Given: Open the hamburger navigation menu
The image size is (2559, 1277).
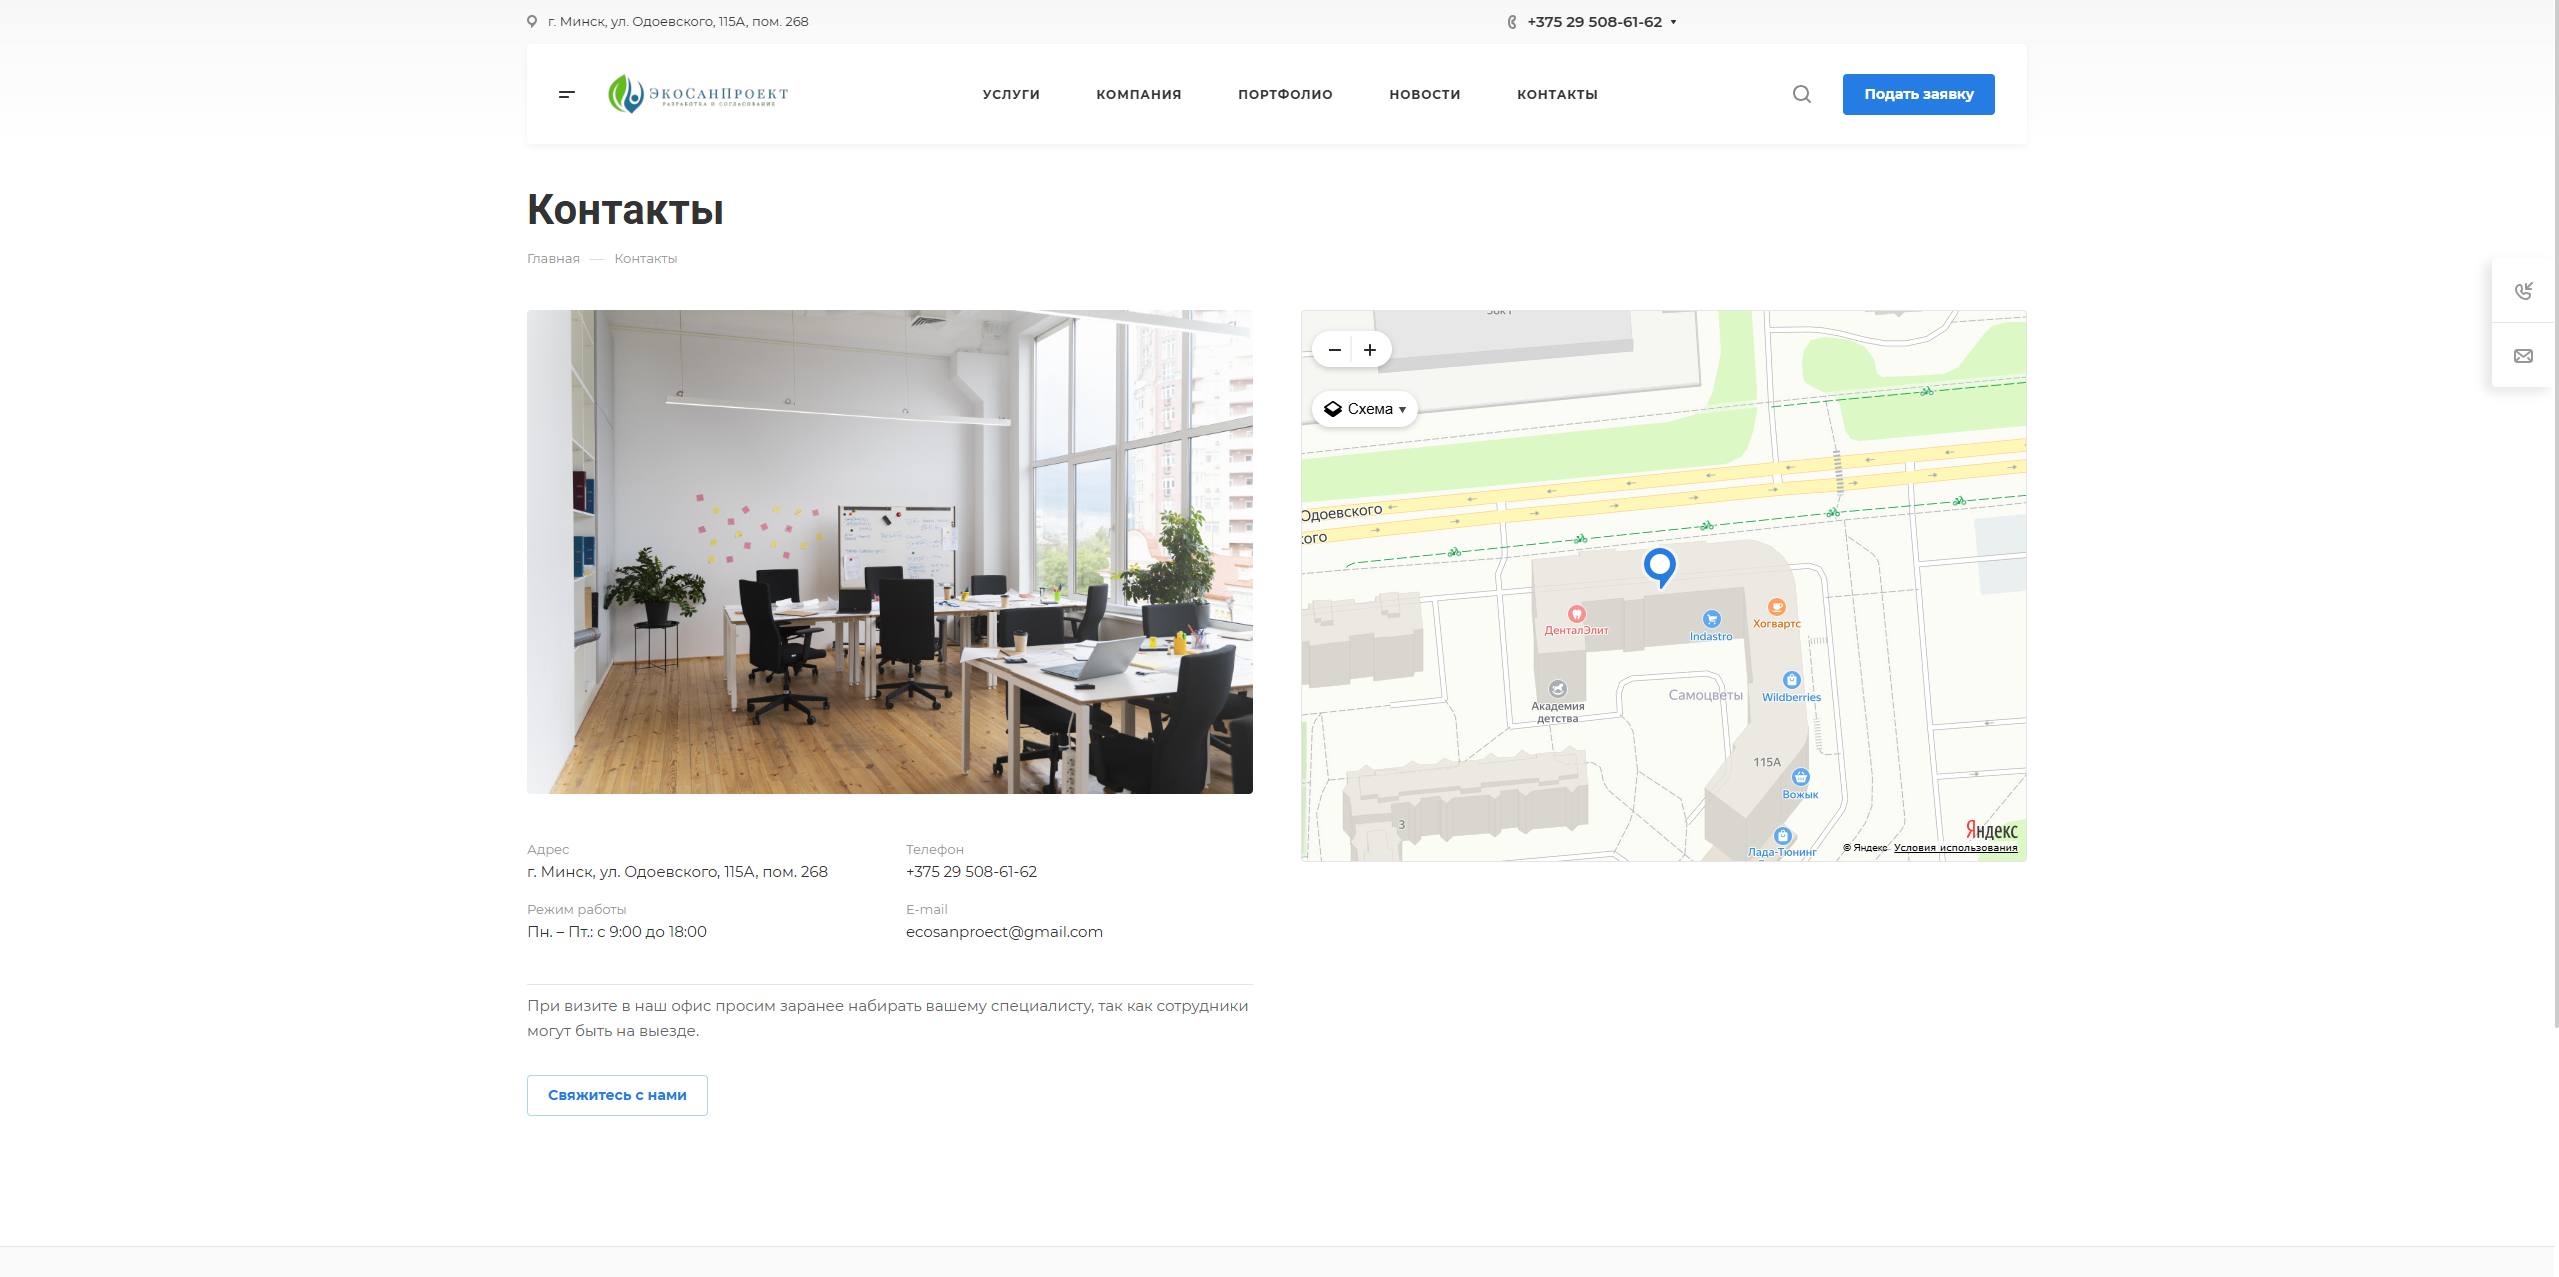Looking at the screenshot, I should [x=566, y=94].
